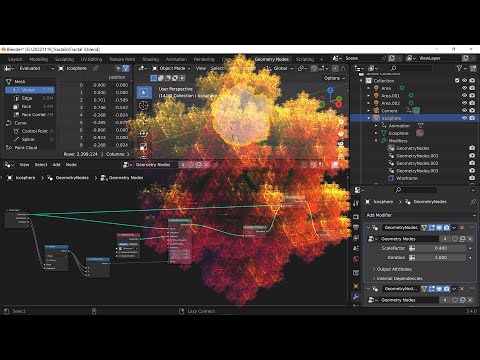Pin the spreadsheet to Icosphere
Viewport: 480px width, 360px height.
tap(96, 68)
